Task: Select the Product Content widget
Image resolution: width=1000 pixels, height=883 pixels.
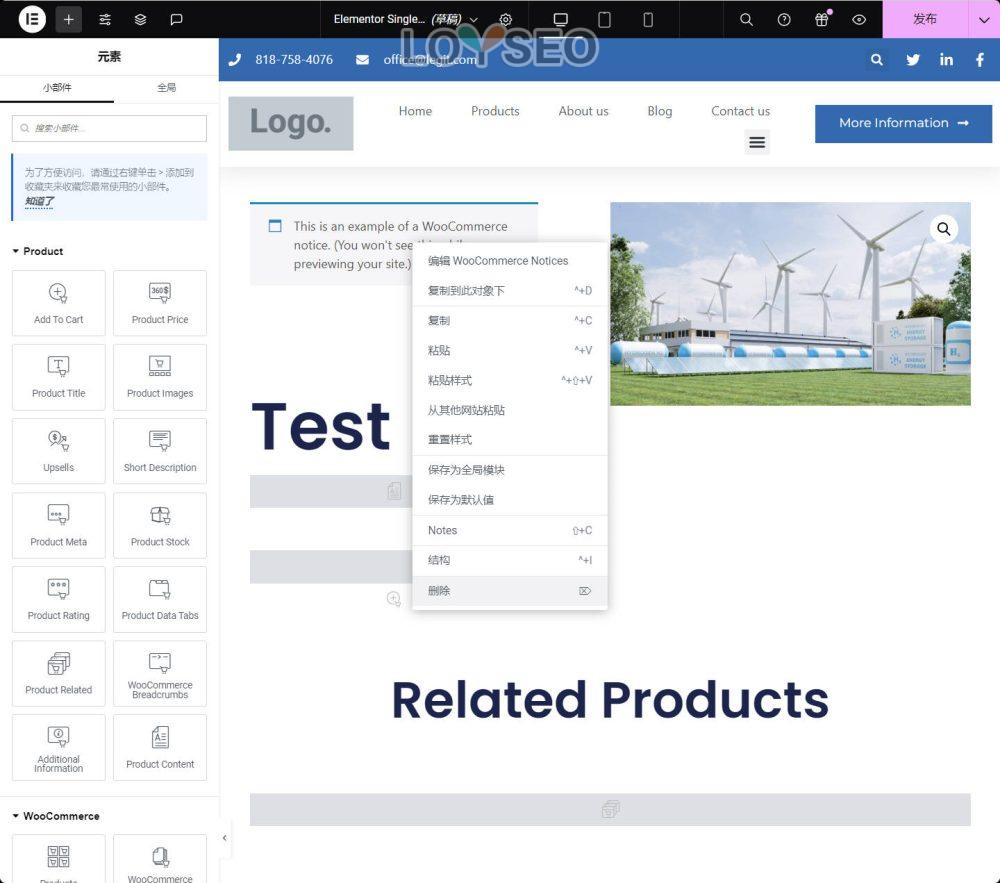Action: click(160, 747)
